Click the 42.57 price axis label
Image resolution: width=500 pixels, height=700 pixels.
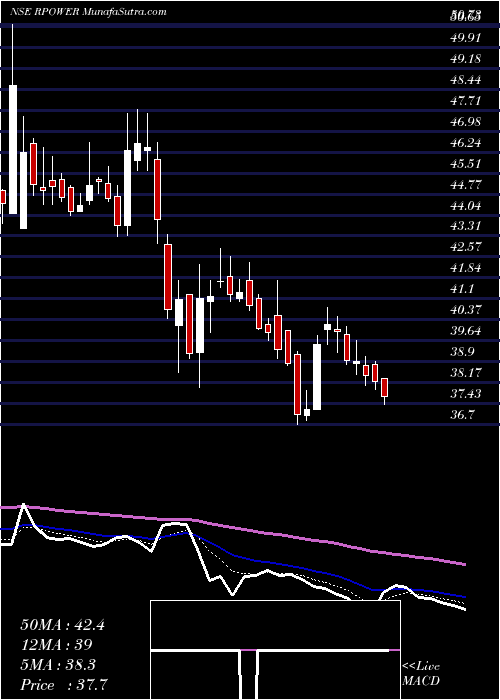click(465, 247)
